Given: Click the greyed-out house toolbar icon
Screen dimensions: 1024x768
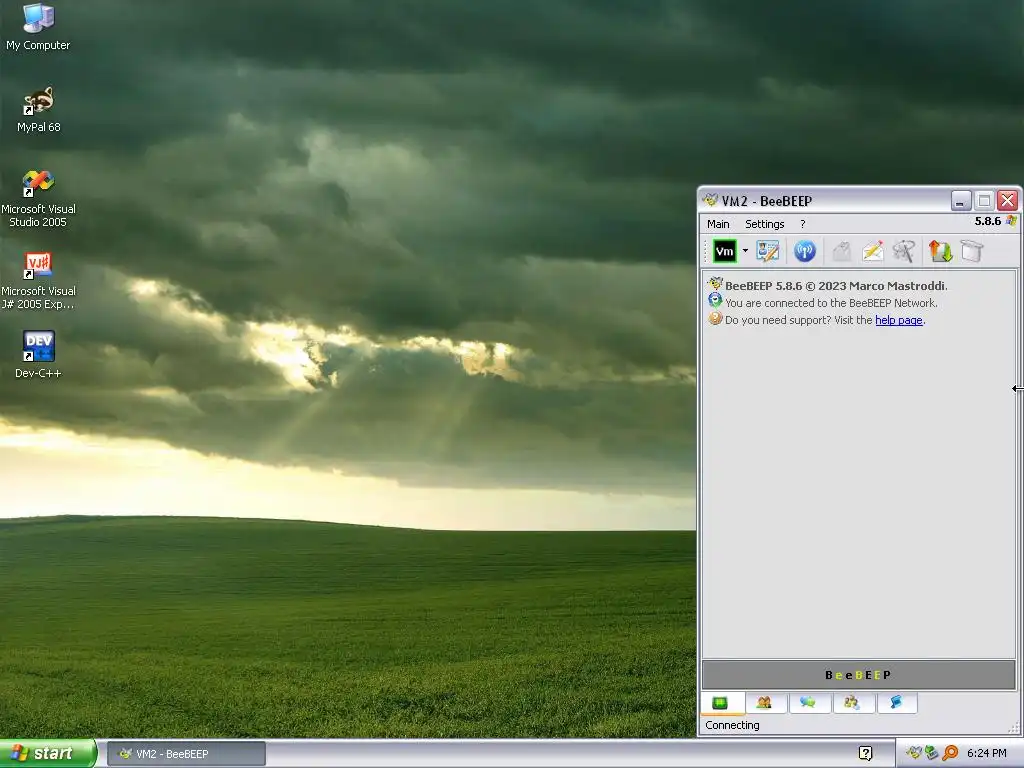Looking at the screenshot, I should (842, 251).
